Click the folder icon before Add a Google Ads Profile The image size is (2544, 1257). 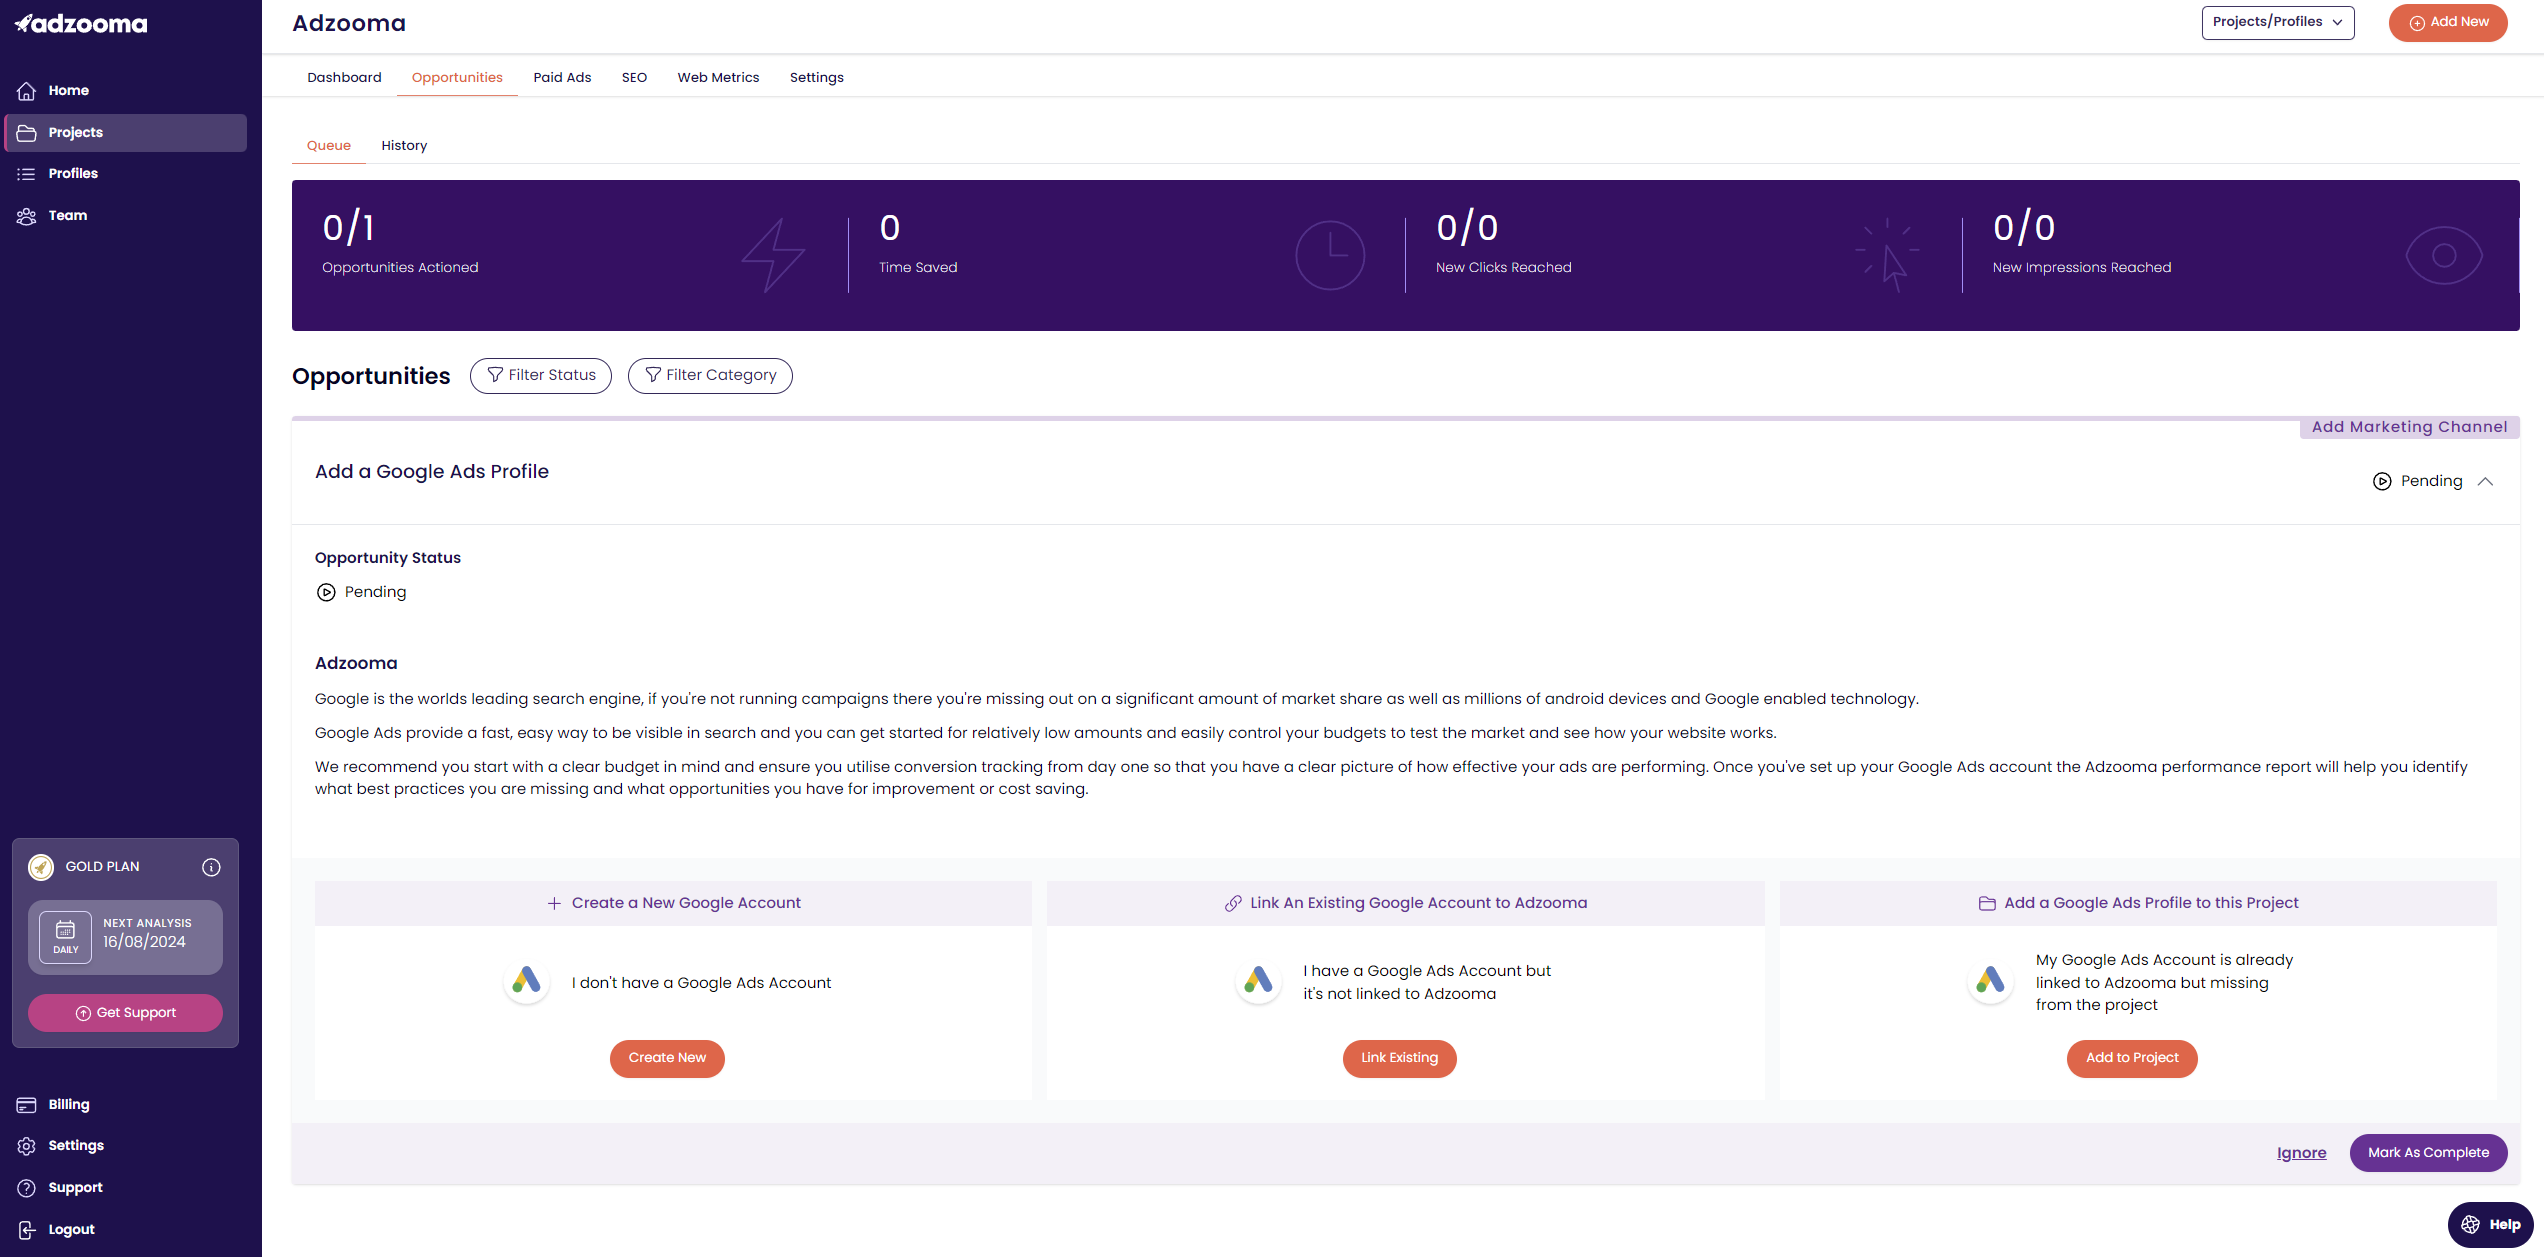(1987, 903)
